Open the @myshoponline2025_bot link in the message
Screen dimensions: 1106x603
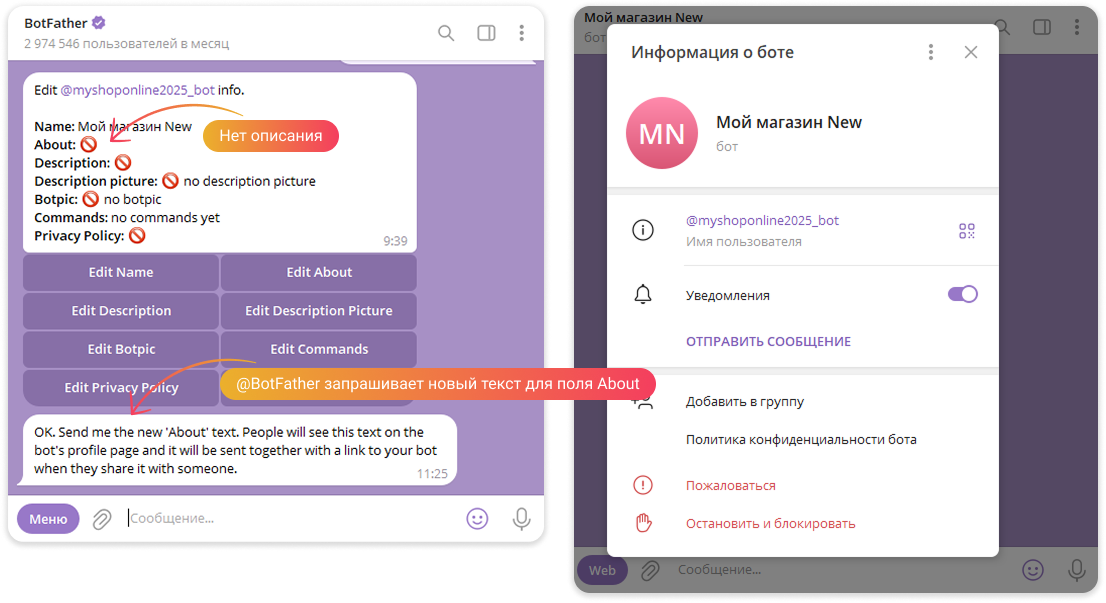click(x=138, y=90)
